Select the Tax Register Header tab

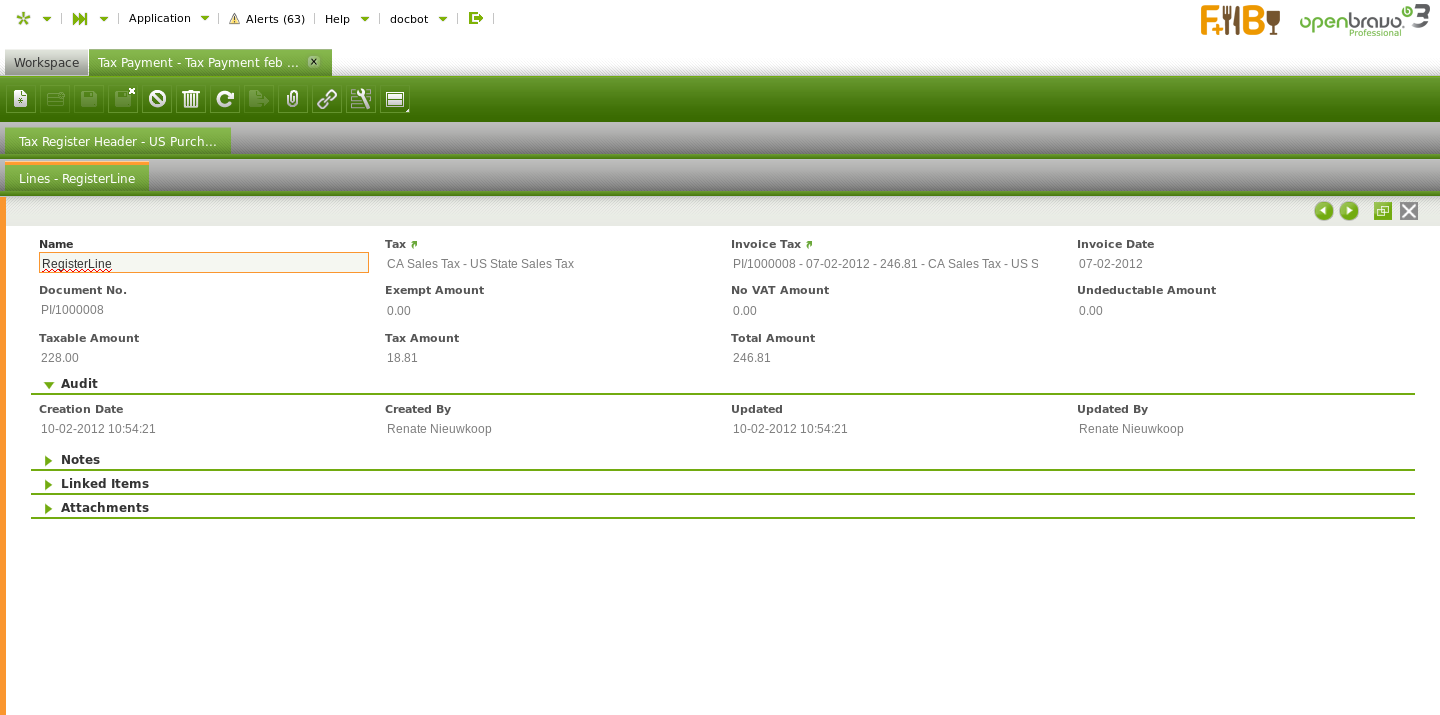click(x=118, y=142)
